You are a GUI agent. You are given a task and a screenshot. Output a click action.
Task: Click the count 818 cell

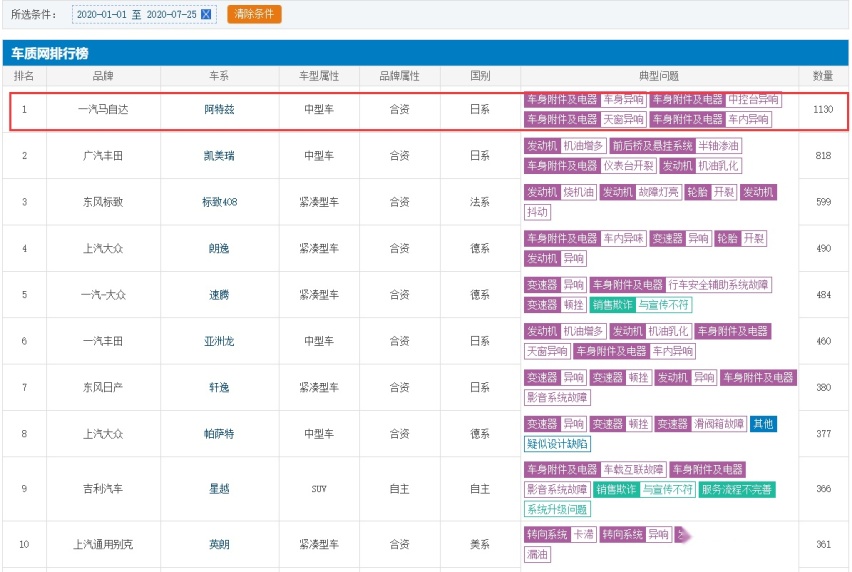coord(823,156)
